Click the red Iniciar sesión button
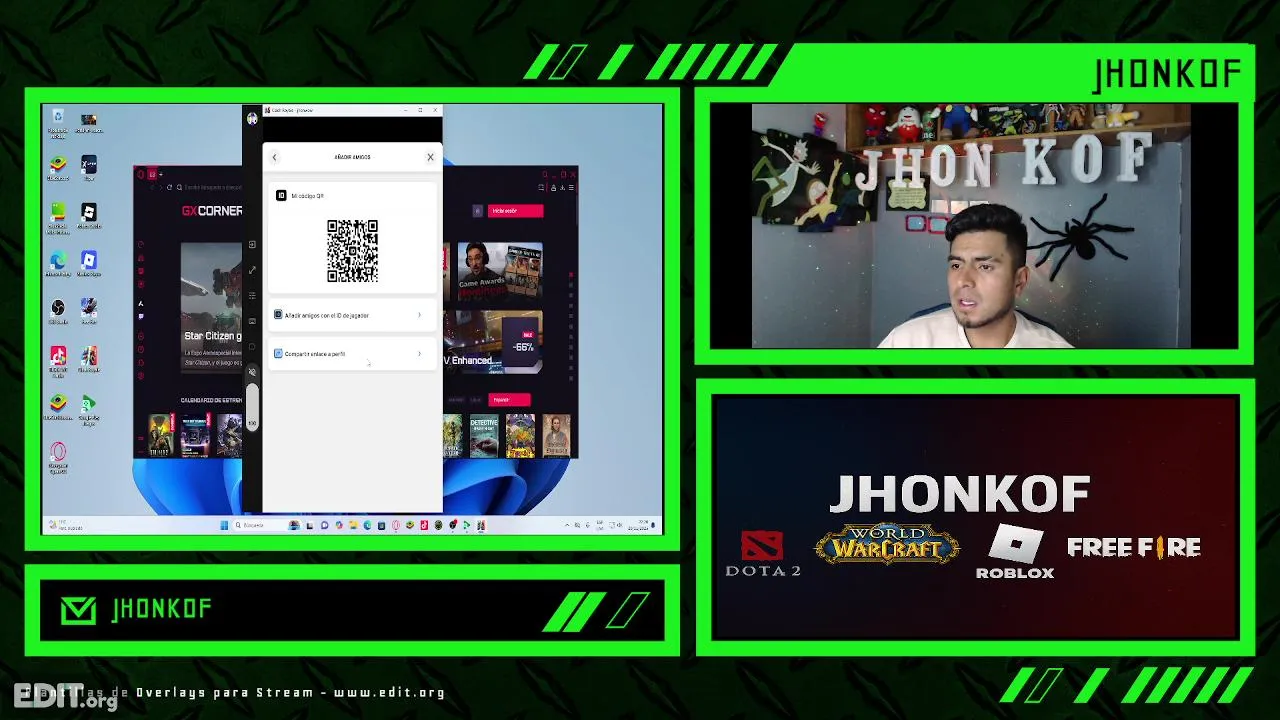 tap(516, 211)
